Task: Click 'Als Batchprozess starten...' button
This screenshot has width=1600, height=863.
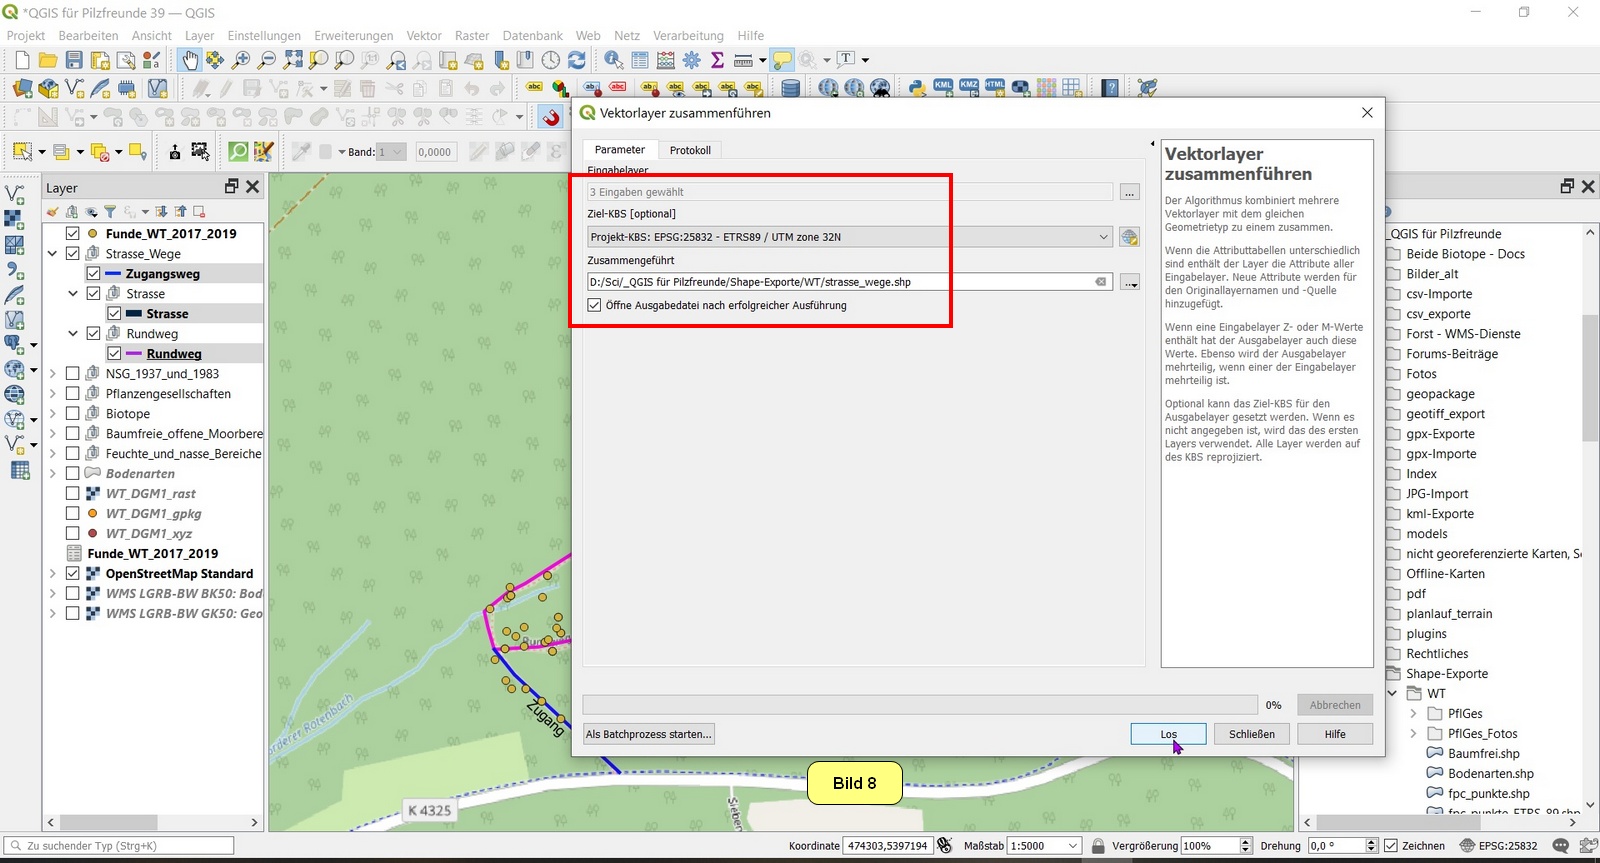Action: 649,734
